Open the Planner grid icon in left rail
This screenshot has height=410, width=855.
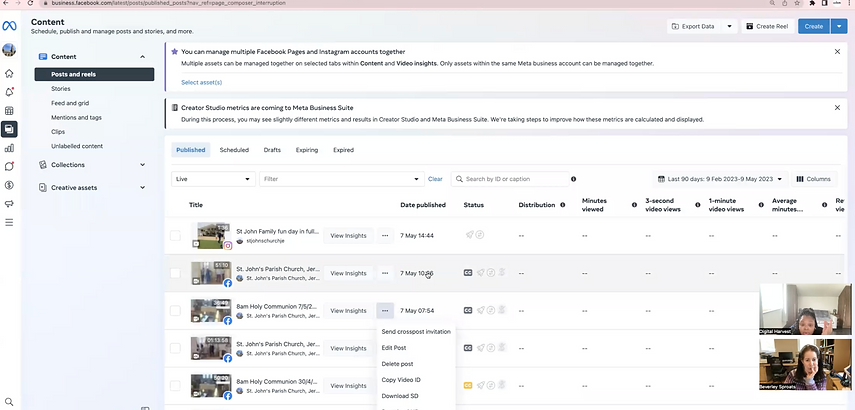pos(9,111)
